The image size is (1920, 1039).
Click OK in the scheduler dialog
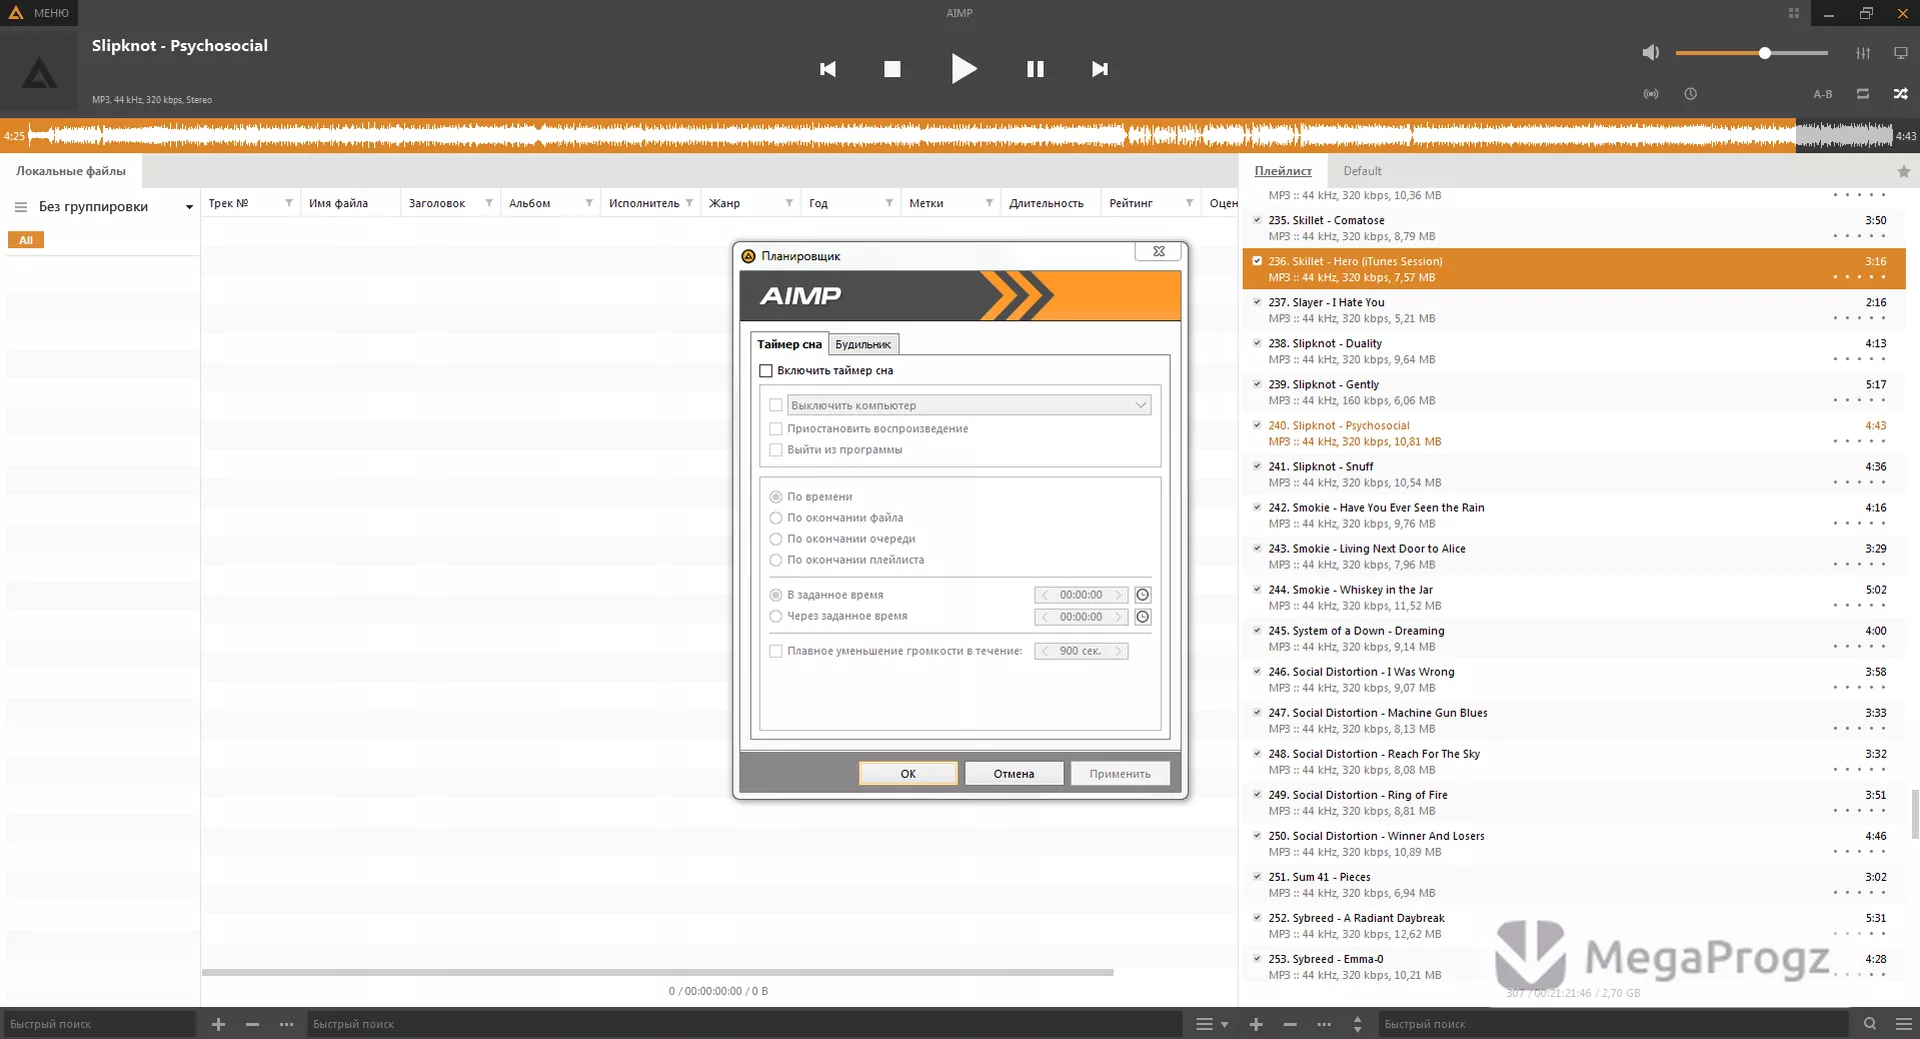908,774
